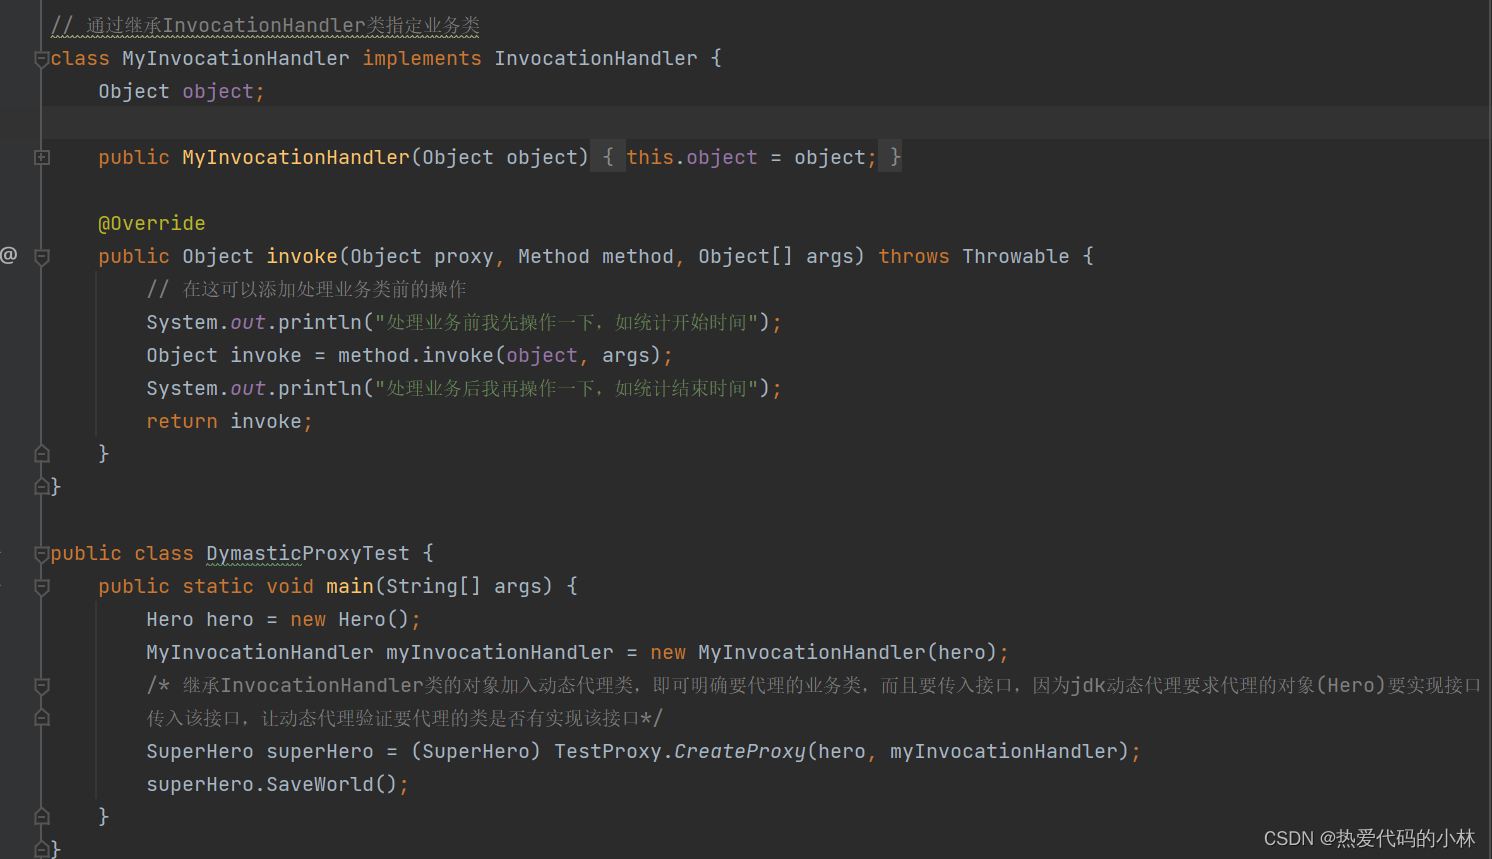The height and width of the screenshot is (859, 1492).
Task: Click the "@Override" annotation
Action: pos(152,223)
